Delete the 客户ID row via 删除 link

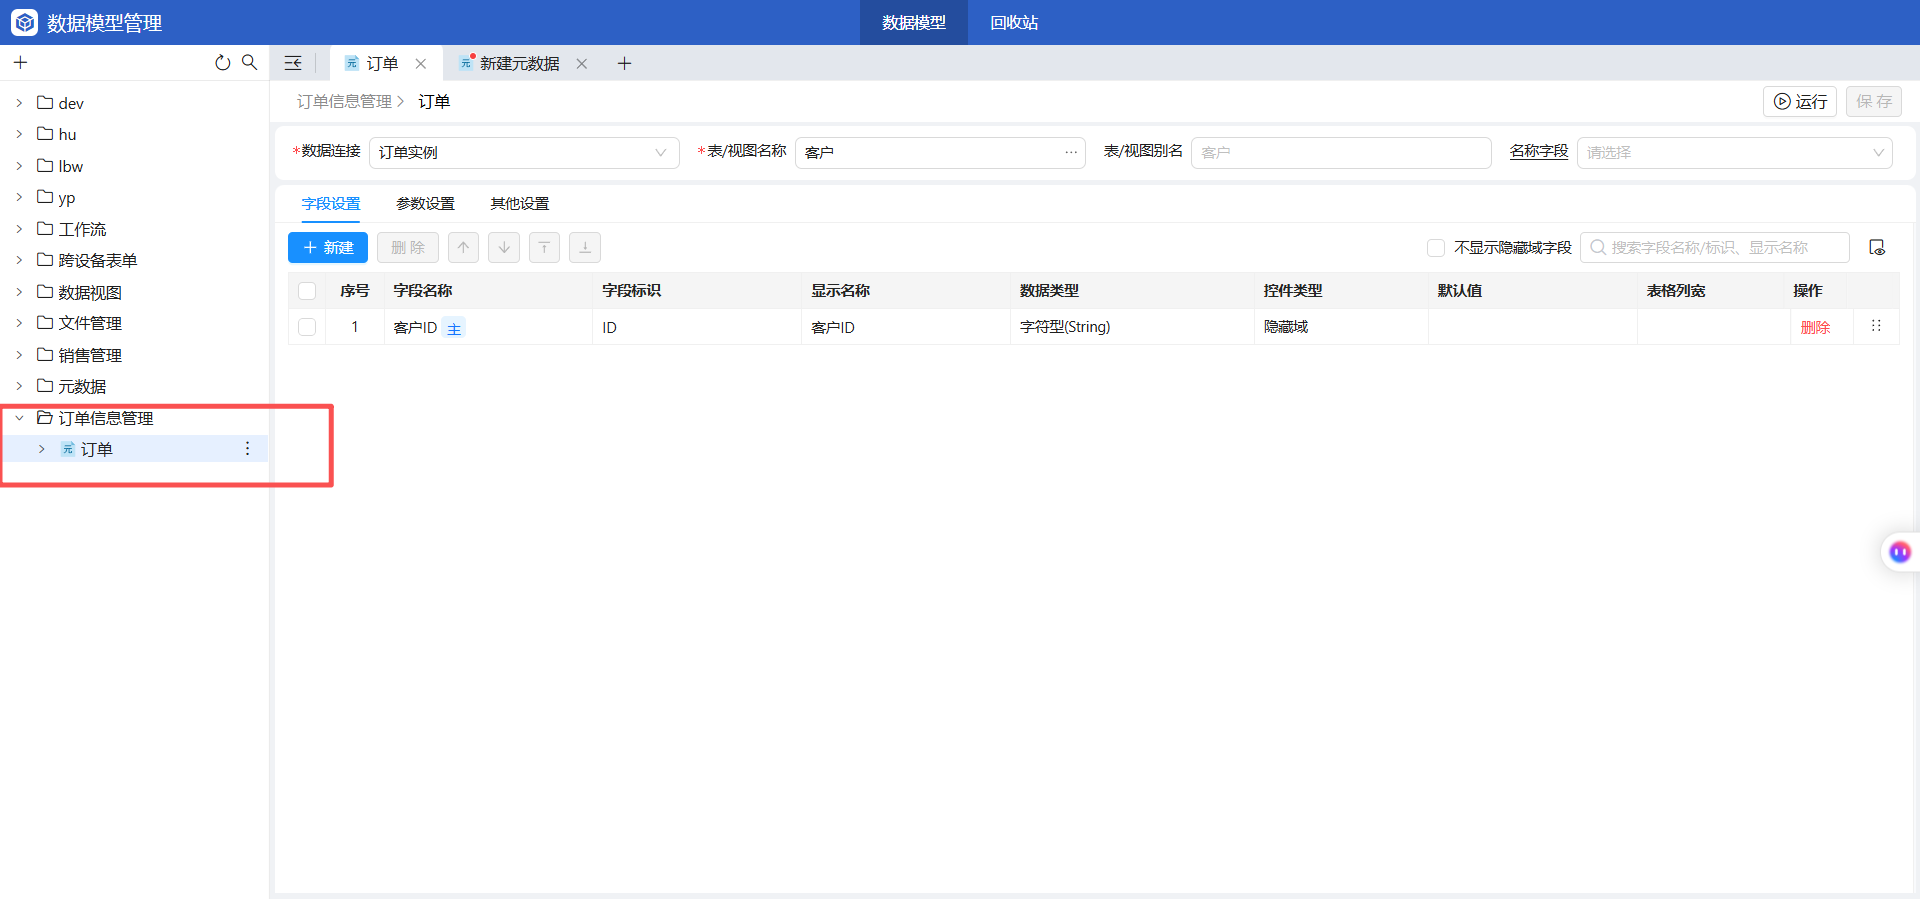[1815, 328]
